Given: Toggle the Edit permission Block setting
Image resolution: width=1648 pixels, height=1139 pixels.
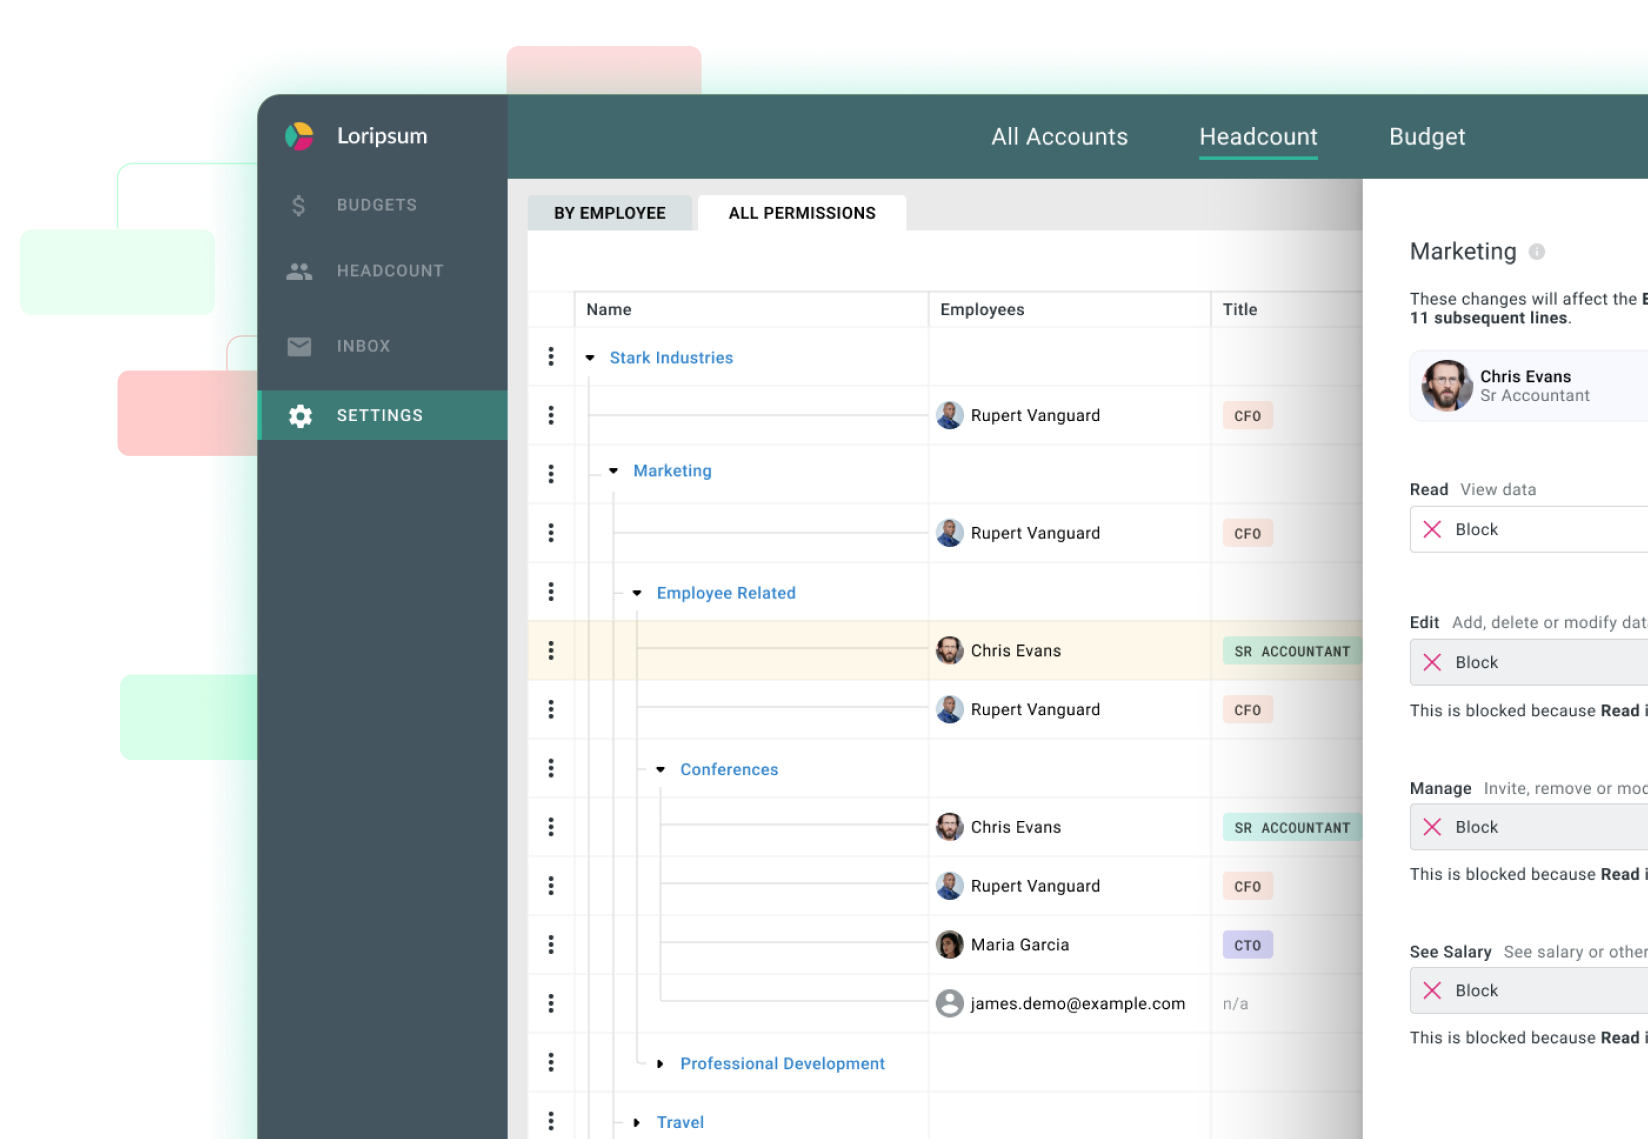Looking at the screenshot, I should click(1434, 662).
